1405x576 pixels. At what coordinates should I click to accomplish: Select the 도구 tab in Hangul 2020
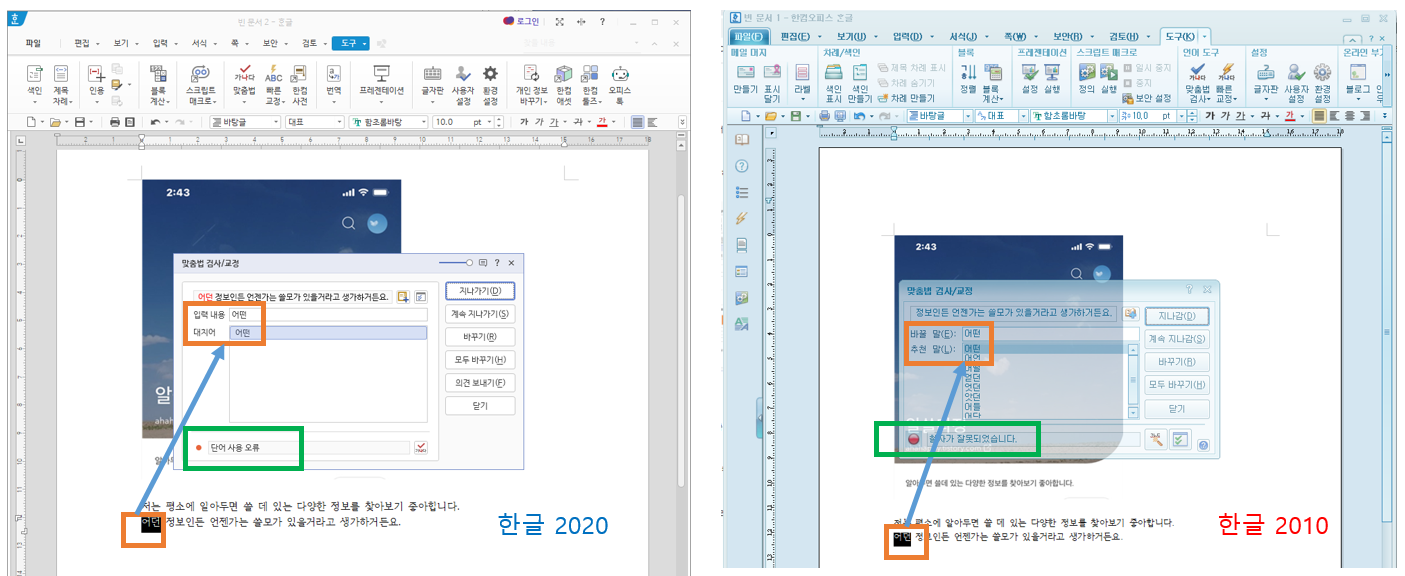pyautogui.click(x=351, y=43)
